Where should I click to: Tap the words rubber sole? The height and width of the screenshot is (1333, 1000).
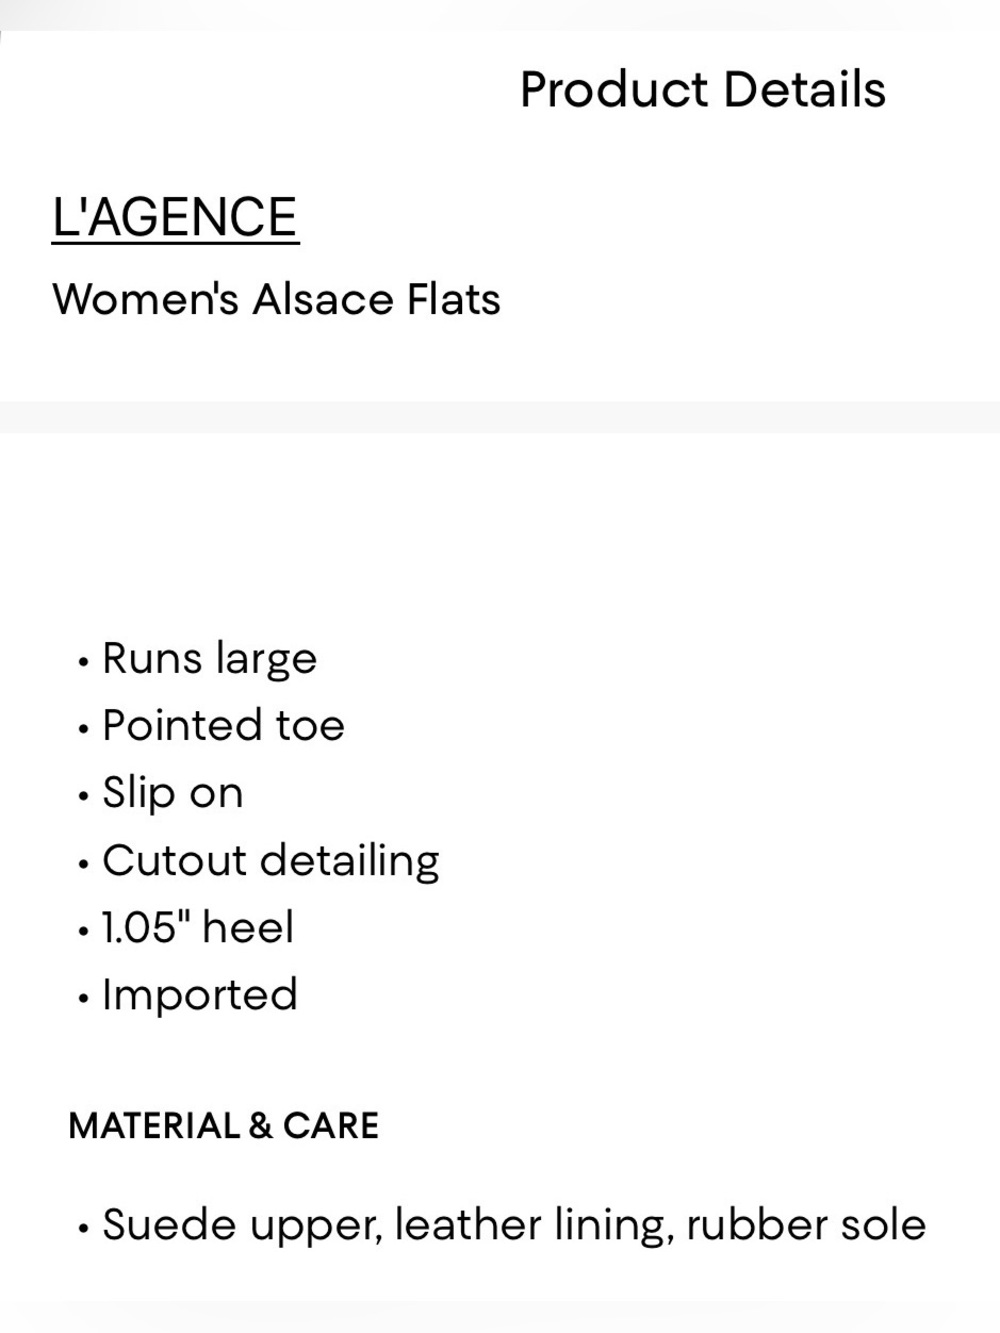coord(806,1224)
